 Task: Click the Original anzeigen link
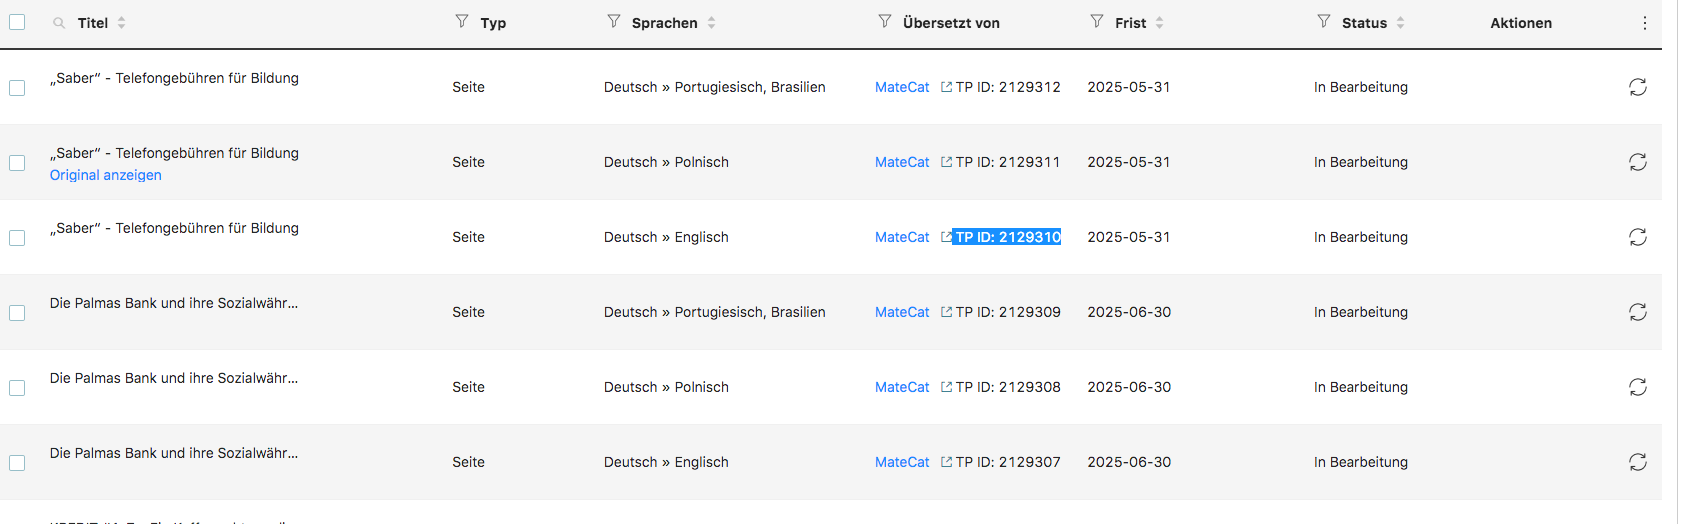[106, 175]
